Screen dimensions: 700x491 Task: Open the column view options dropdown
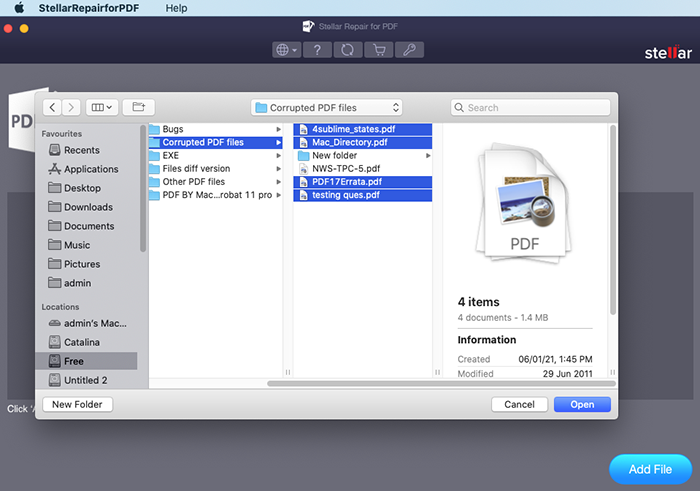(103, 107)
